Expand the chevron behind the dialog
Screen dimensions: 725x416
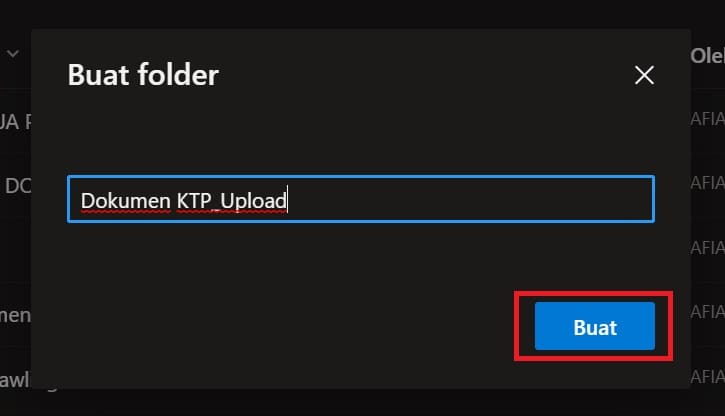pyautogui.click(x=12, y=54)
